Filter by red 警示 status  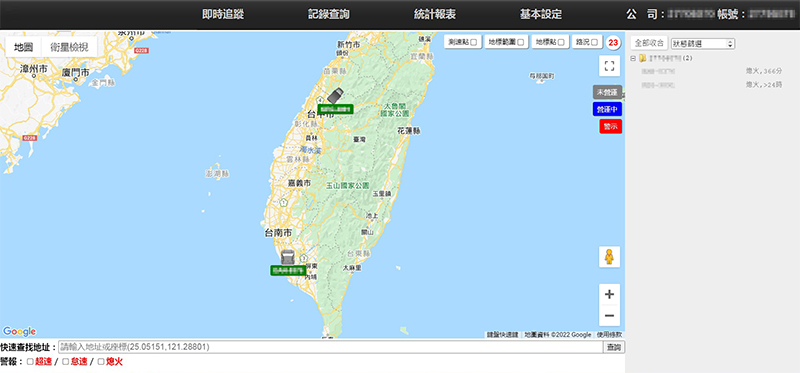pyautogui.click(x=610, y=127)
